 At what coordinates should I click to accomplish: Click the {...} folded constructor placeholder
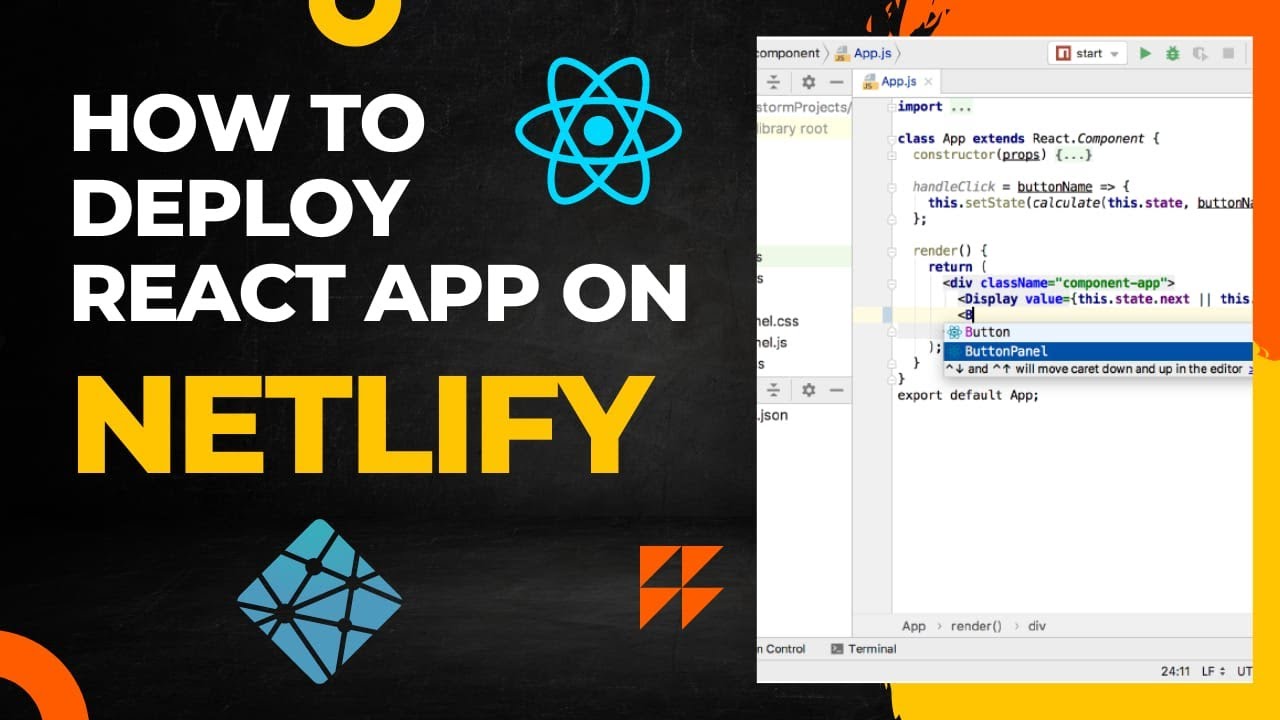pos(1073,155)
